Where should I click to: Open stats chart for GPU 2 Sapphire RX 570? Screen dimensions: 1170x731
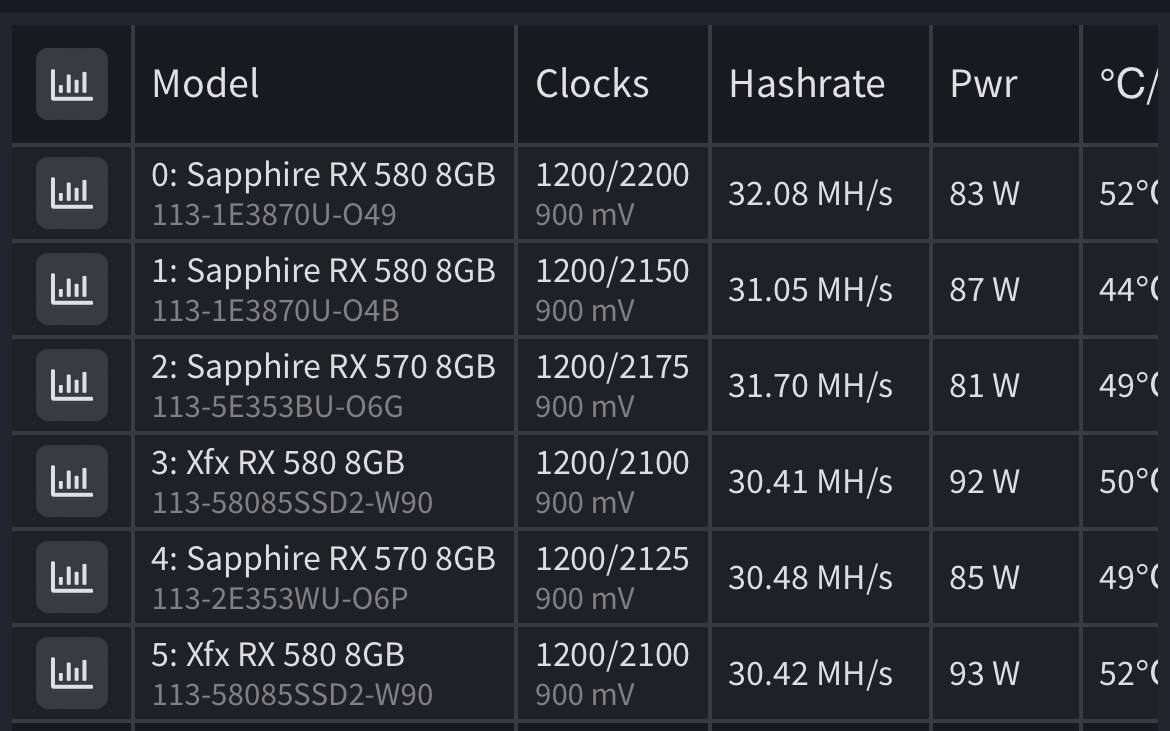pos(72,385)
